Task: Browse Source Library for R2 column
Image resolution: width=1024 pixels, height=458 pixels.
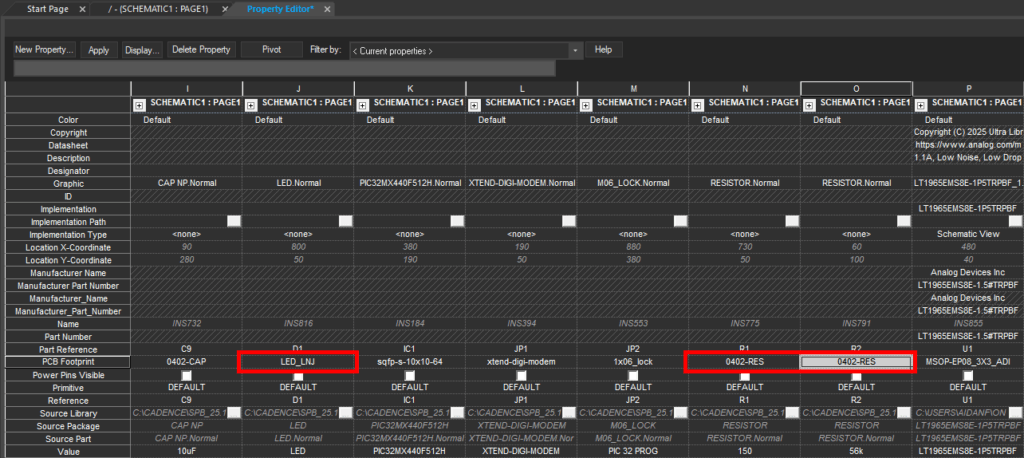Action: (x=903, y=413)
